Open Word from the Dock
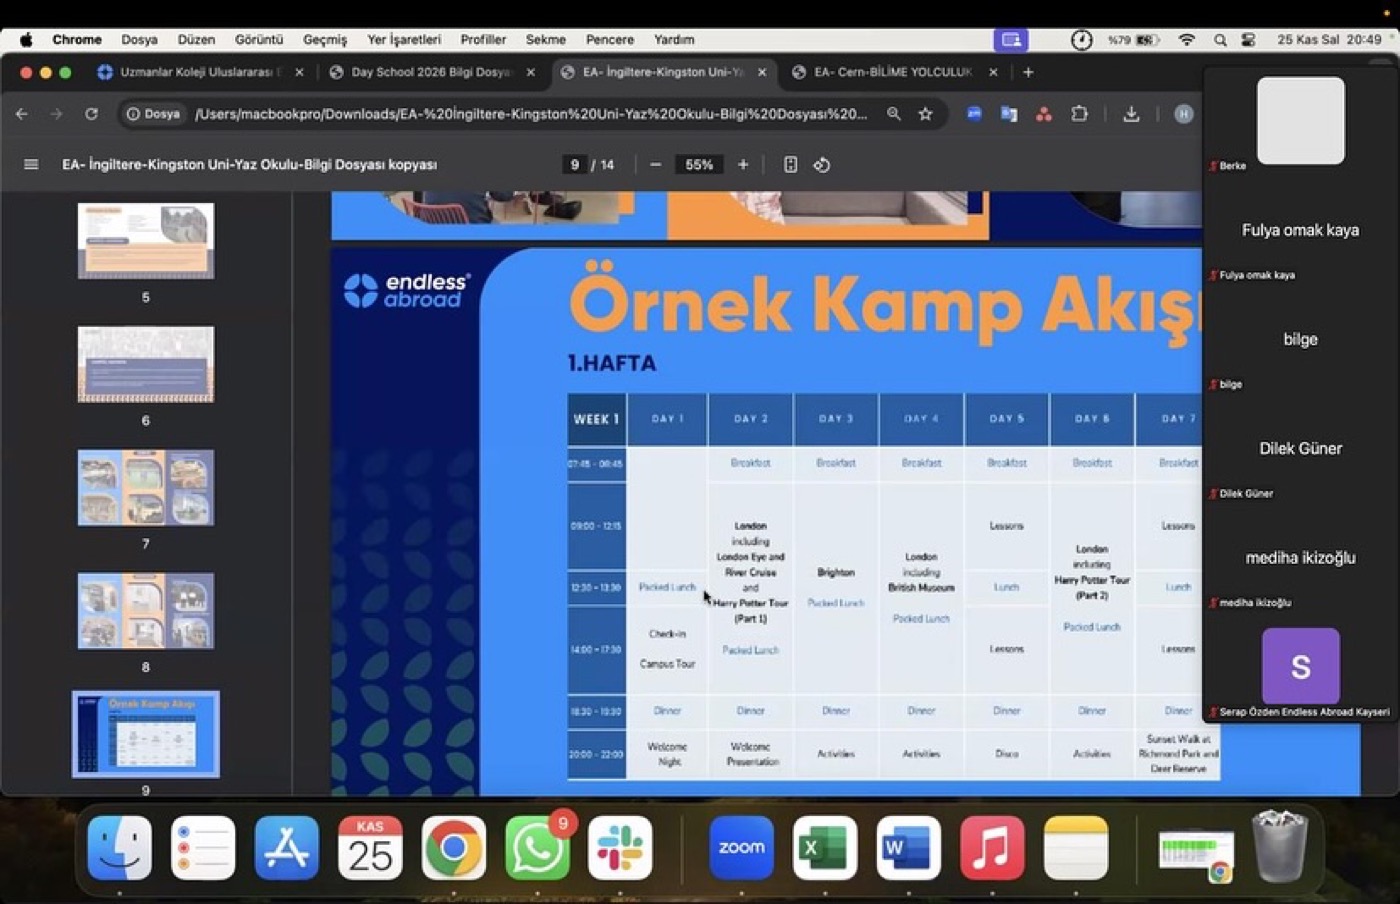 (x=908, y=848)
